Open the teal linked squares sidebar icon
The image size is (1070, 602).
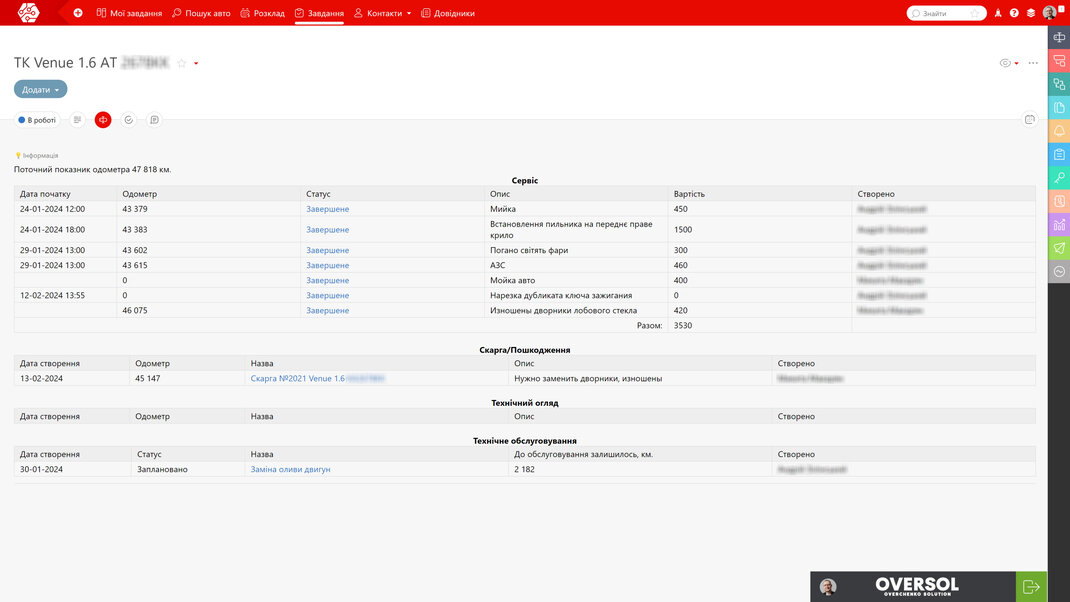[x=1059, y=84]
